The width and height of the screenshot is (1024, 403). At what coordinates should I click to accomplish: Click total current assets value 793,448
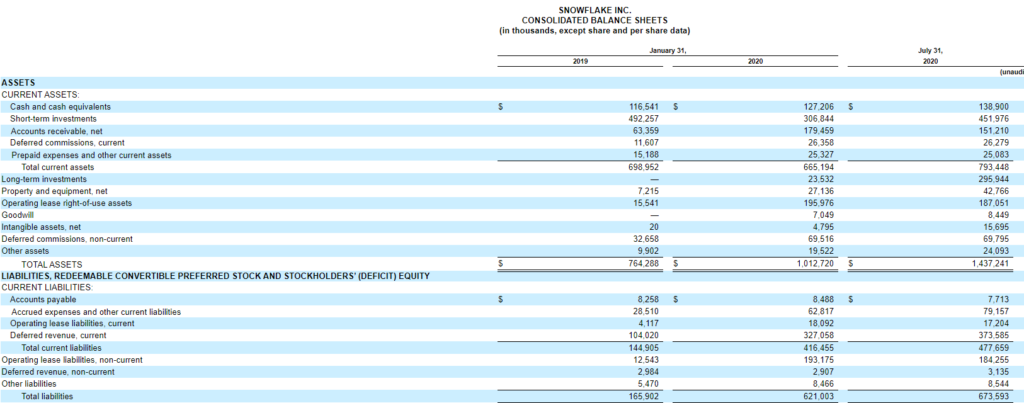coord(995,167)
